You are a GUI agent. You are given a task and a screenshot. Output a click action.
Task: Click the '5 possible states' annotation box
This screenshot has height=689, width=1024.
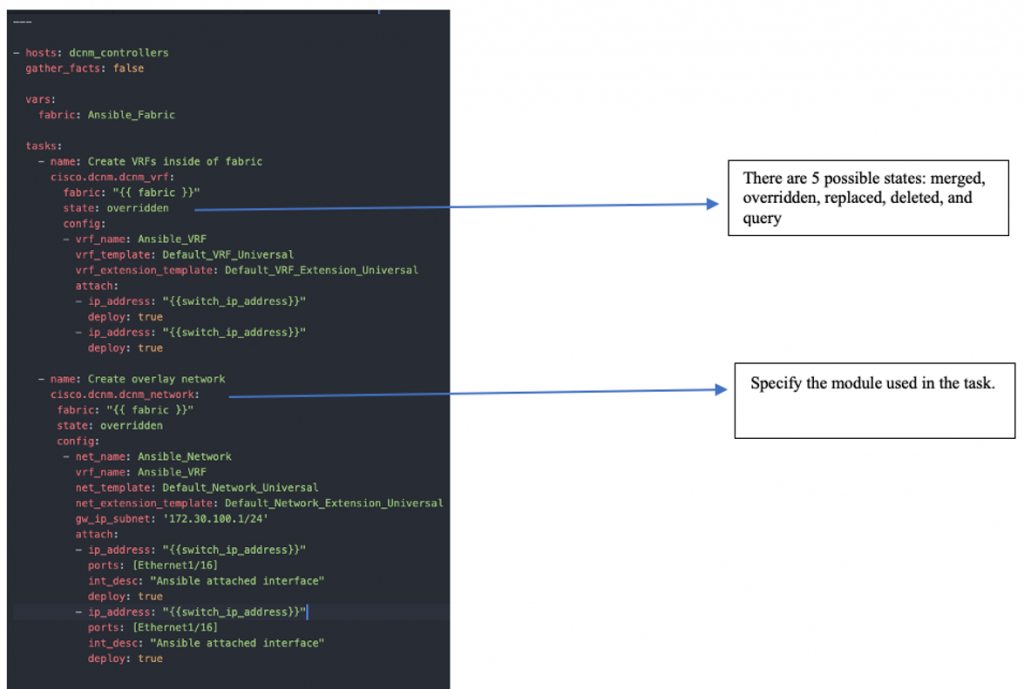pyautogui.click(x=867, y=198)
